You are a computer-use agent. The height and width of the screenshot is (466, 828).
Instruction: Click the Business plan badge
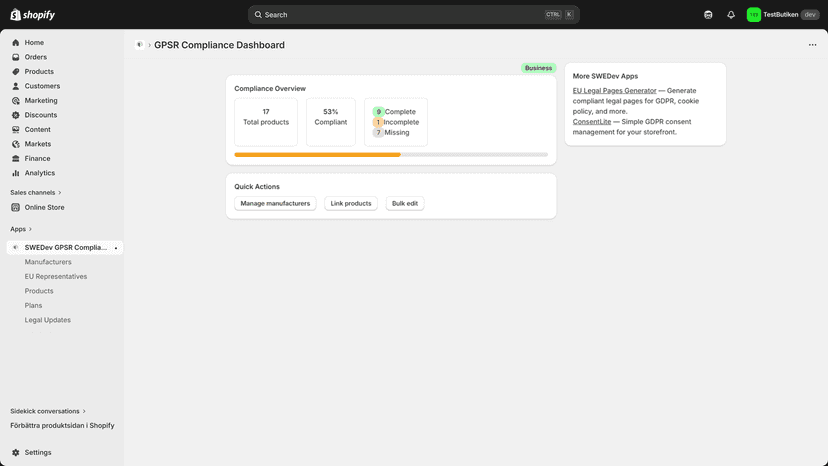point(538,68)
